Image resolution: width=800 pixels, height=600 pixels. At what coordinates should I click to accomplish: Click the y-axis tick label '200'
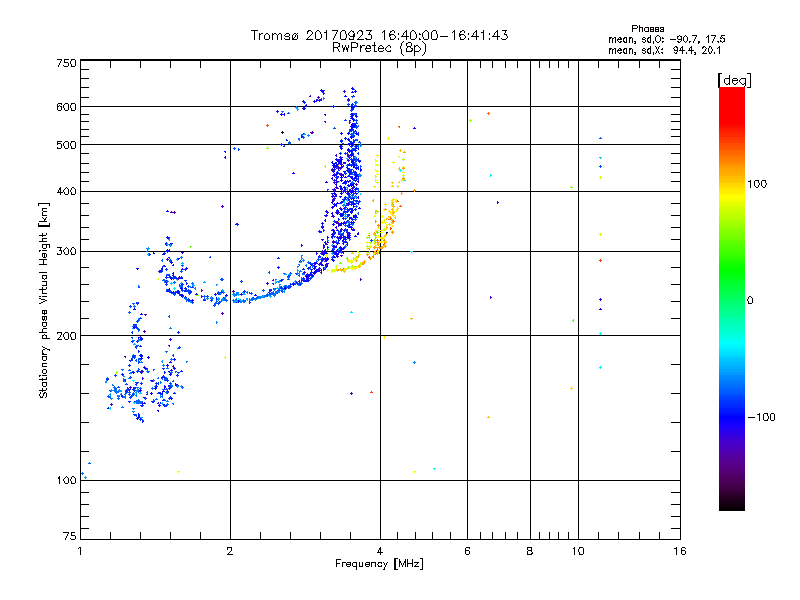tap(67, 336)
